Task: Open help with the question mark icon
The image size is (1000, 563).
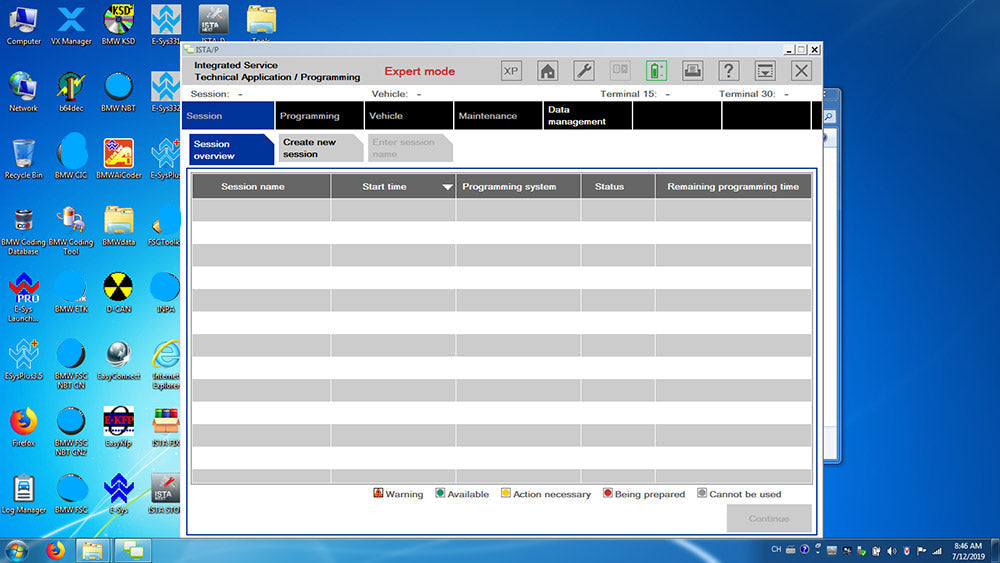Action: tap(729, 71)
